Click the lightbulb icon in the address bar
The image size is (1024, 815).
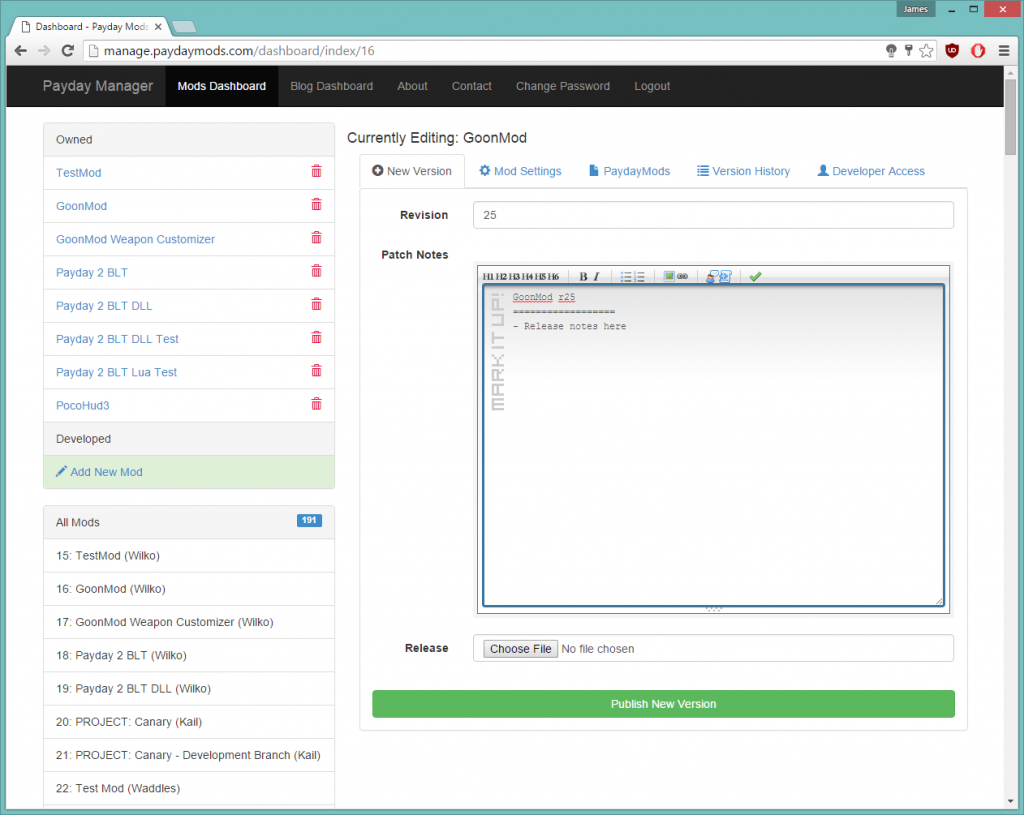click(x=891, y=51)
